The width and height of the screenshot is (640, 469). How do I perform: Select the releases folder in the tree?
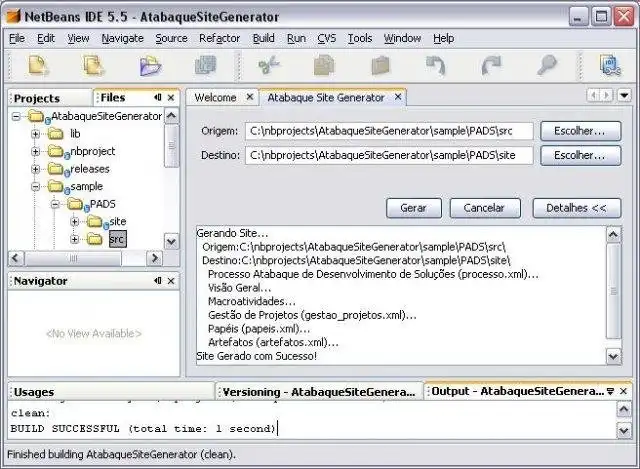coord(90,169)
